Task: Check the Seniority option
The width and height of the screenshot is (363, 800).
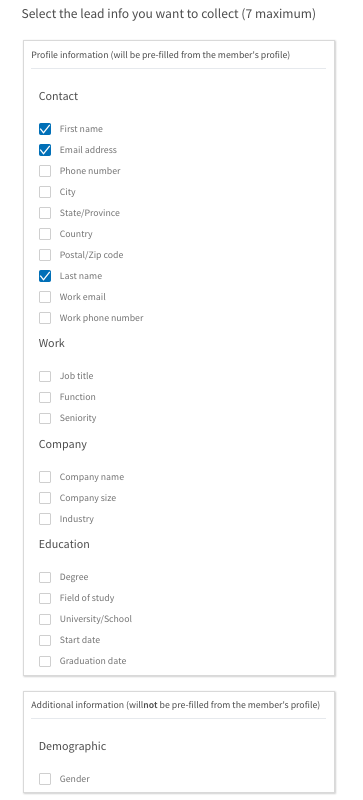Action: click(45, 418)
